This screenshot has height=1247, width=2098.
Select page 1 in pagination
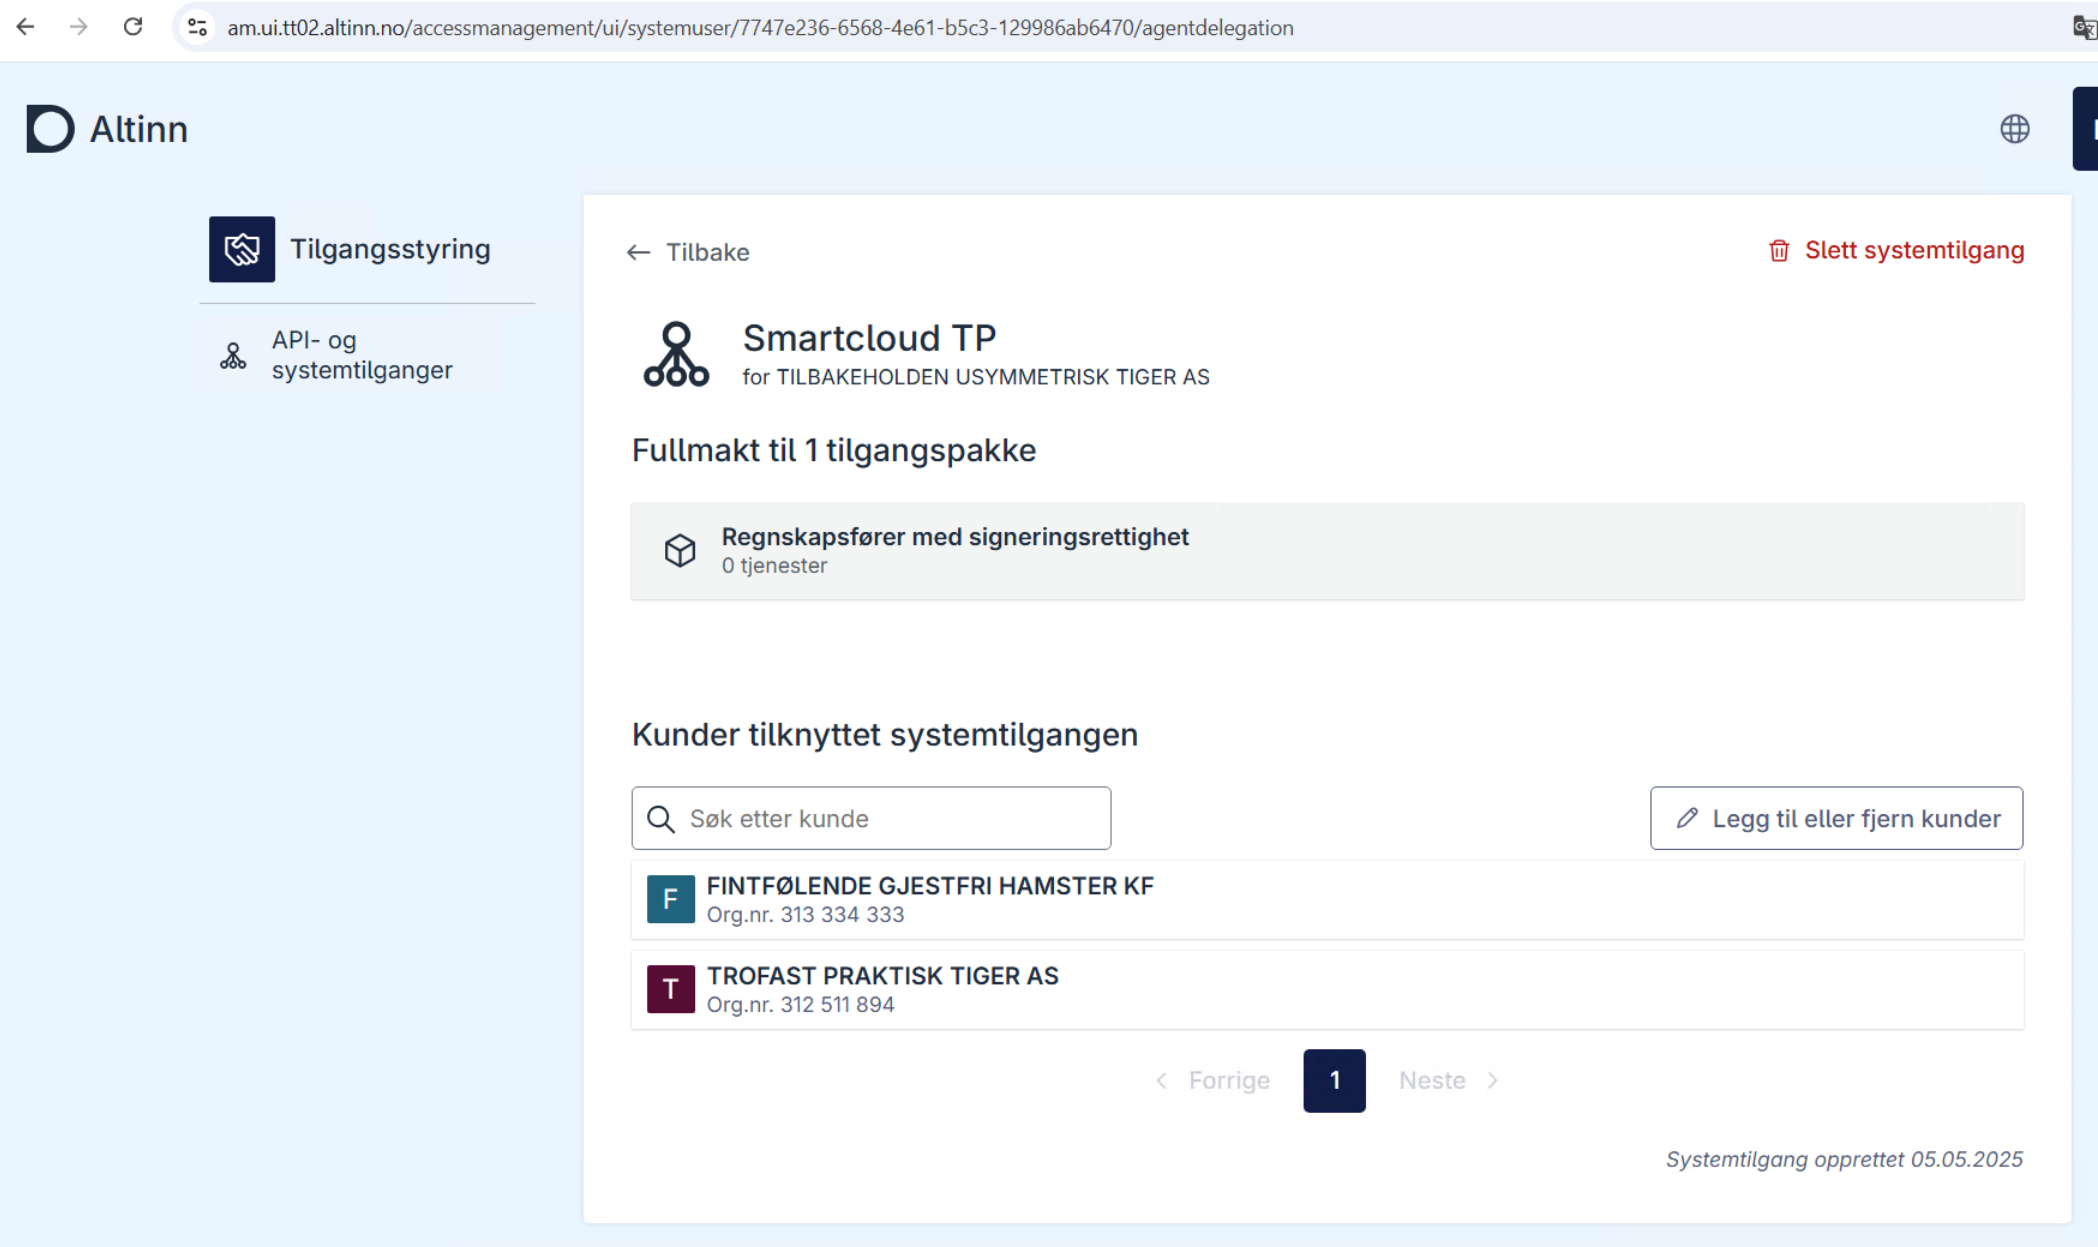(x=1334, y=1080)
